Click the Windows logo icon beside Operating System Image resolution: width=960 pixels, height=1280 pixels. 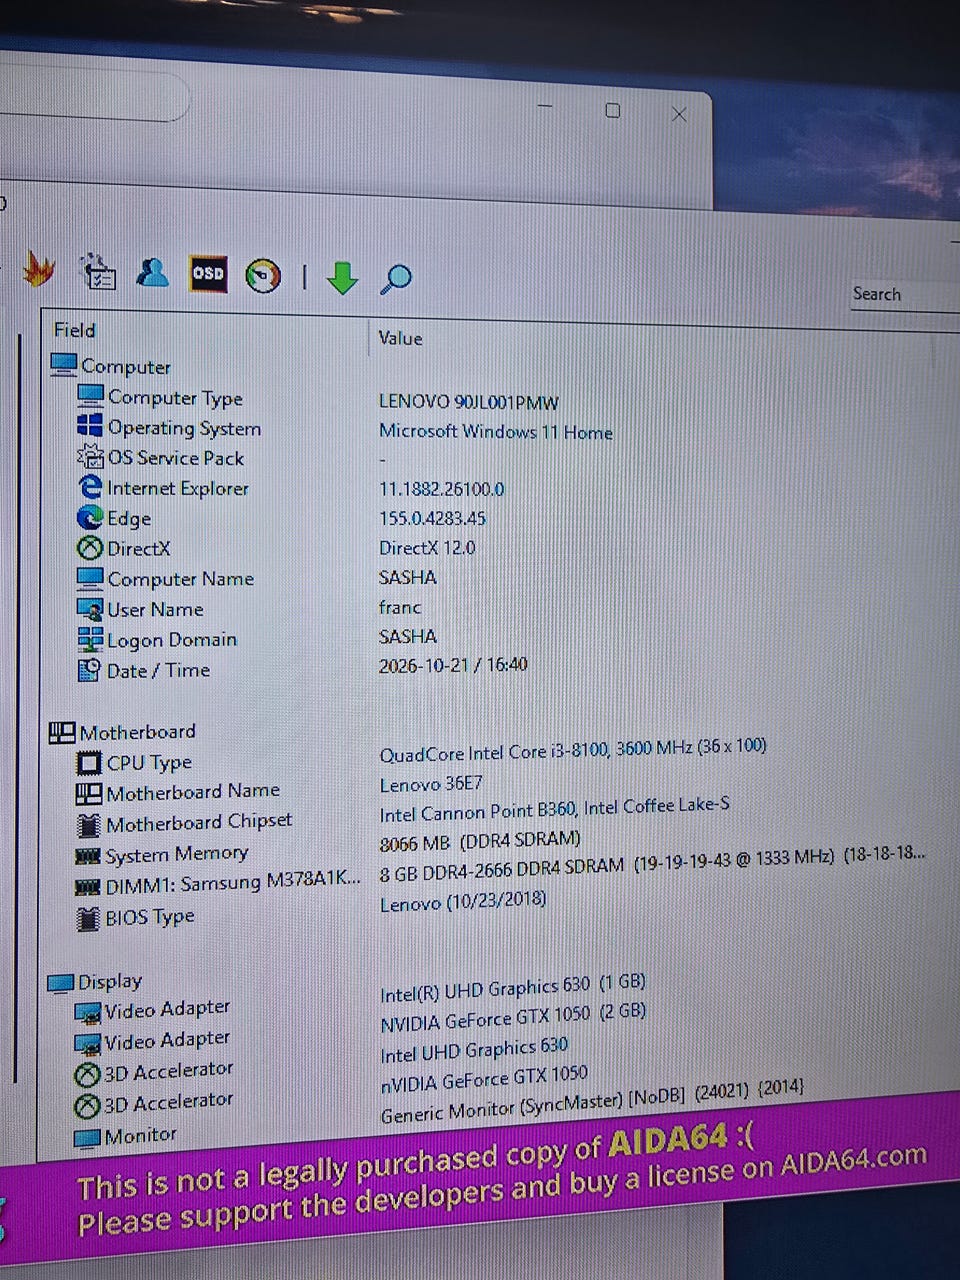(90, 426)
